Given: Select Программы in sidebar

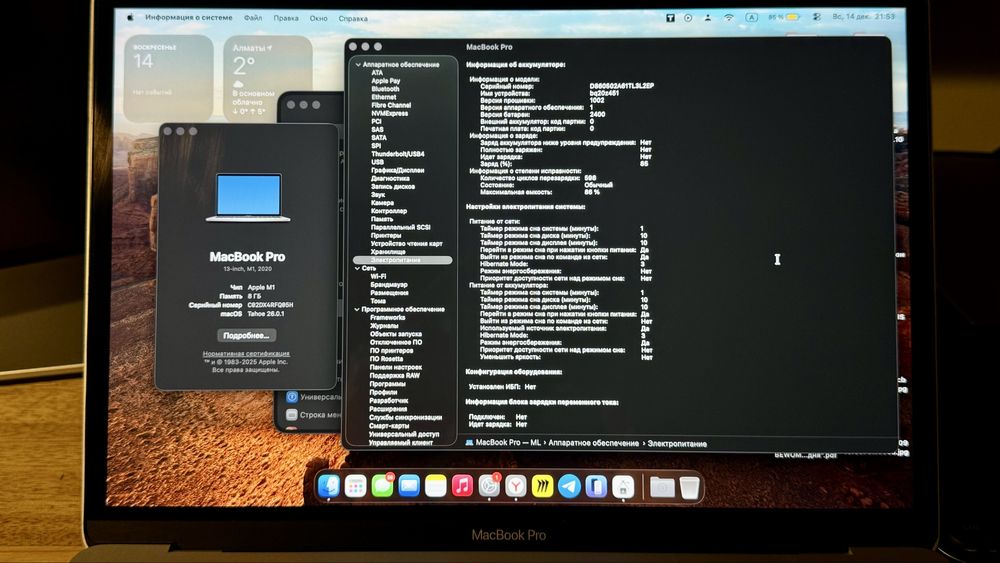Looking at the screenshot, I should pyautogui.click(x=387, y=384).
